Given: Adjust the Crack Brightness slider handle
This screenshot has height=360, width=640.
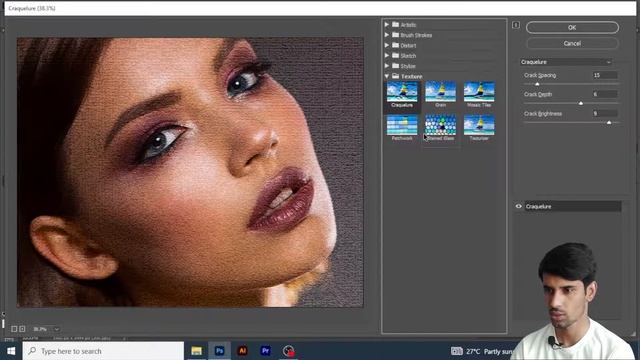Looking at the screenshot, I should [x=609, y=122].
